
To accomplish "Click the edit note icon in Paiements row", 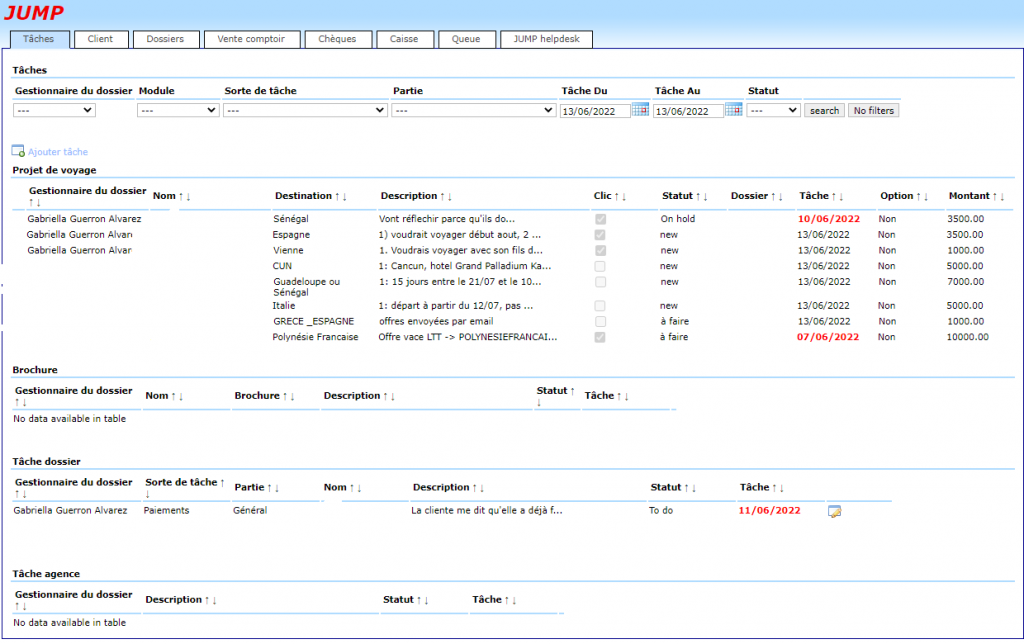I will coord(834,511).
